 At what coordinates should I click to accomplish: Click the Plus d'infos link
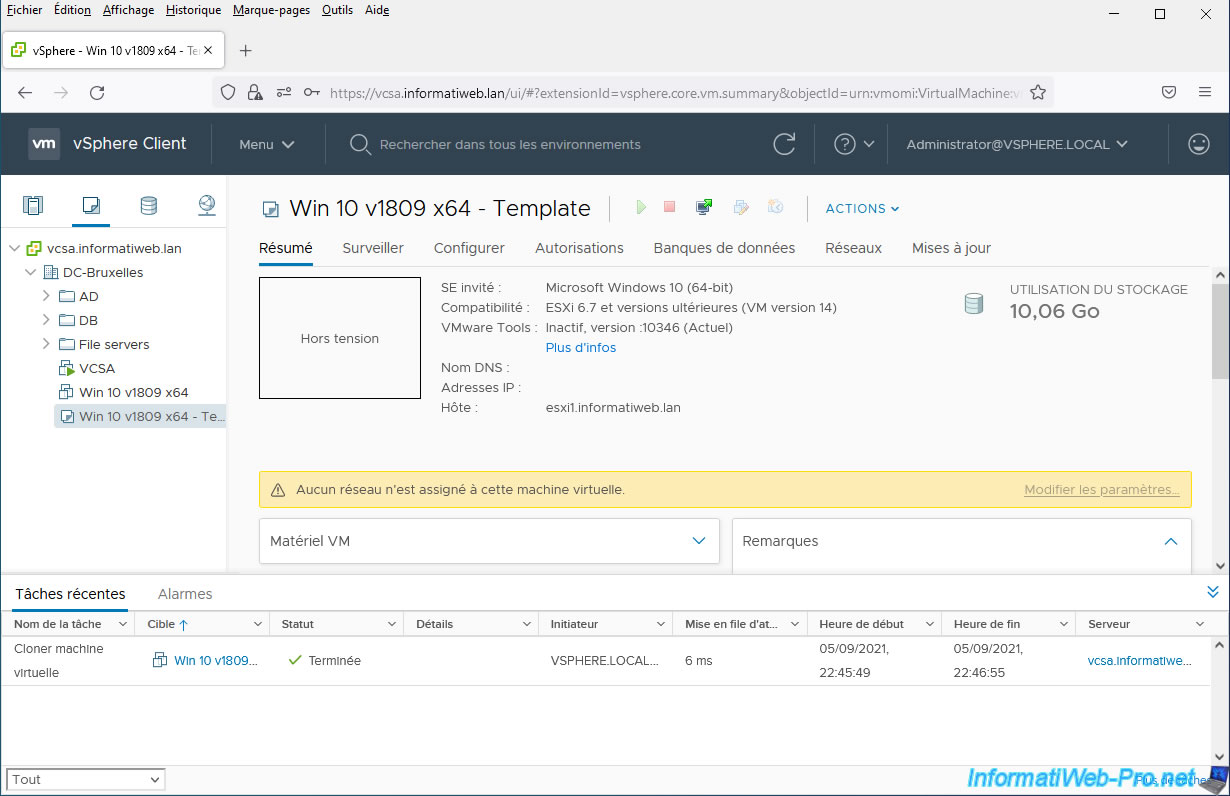pos(581,348)
